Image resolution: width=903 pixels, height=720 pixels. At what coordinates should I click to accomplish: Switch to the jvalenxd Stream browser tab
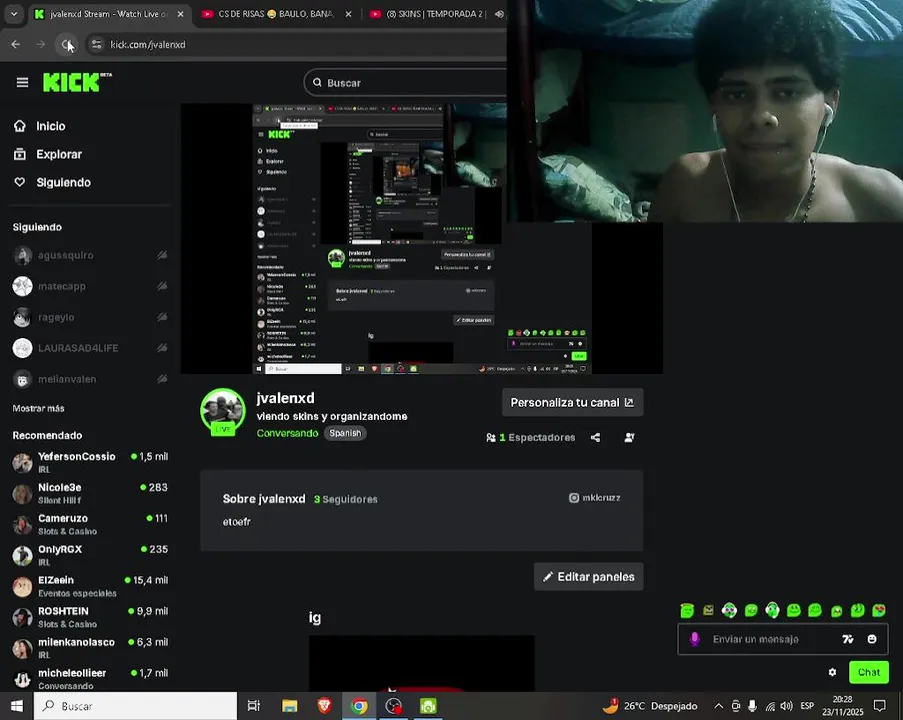tap(108, 14)
